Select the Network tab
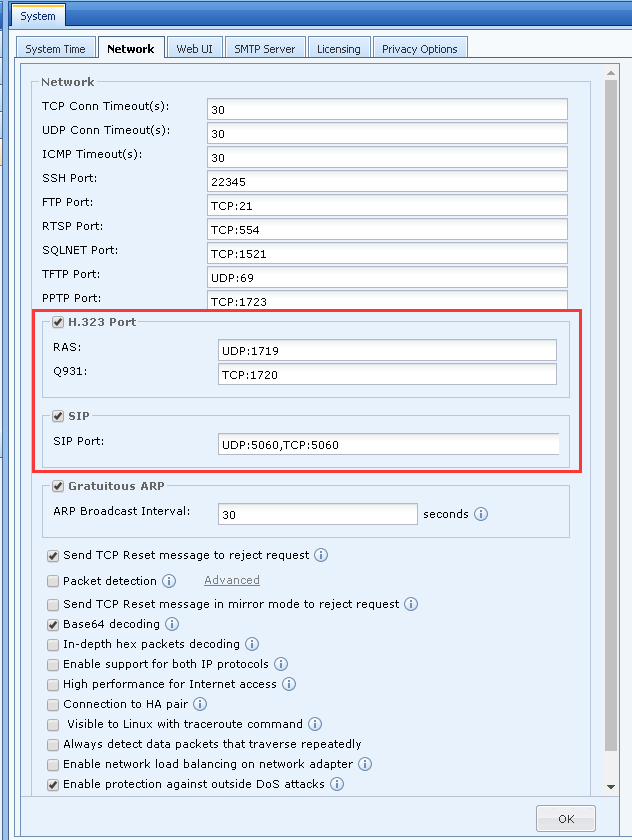 pyautogui.click(x=131, y=48)
